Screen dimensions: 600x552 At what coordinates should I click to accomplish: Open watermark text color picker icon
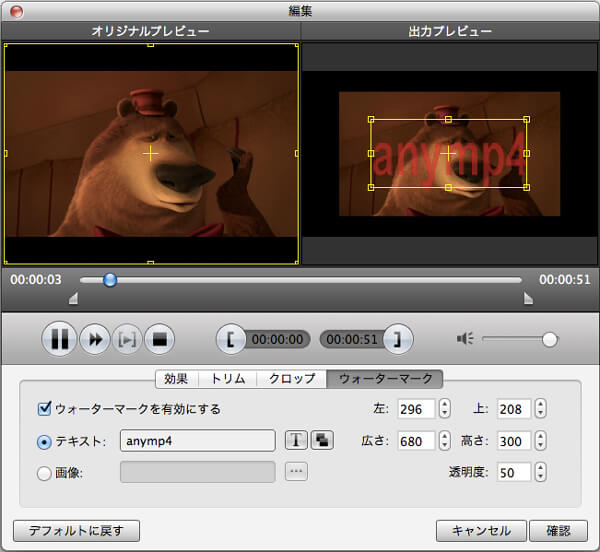322,440
